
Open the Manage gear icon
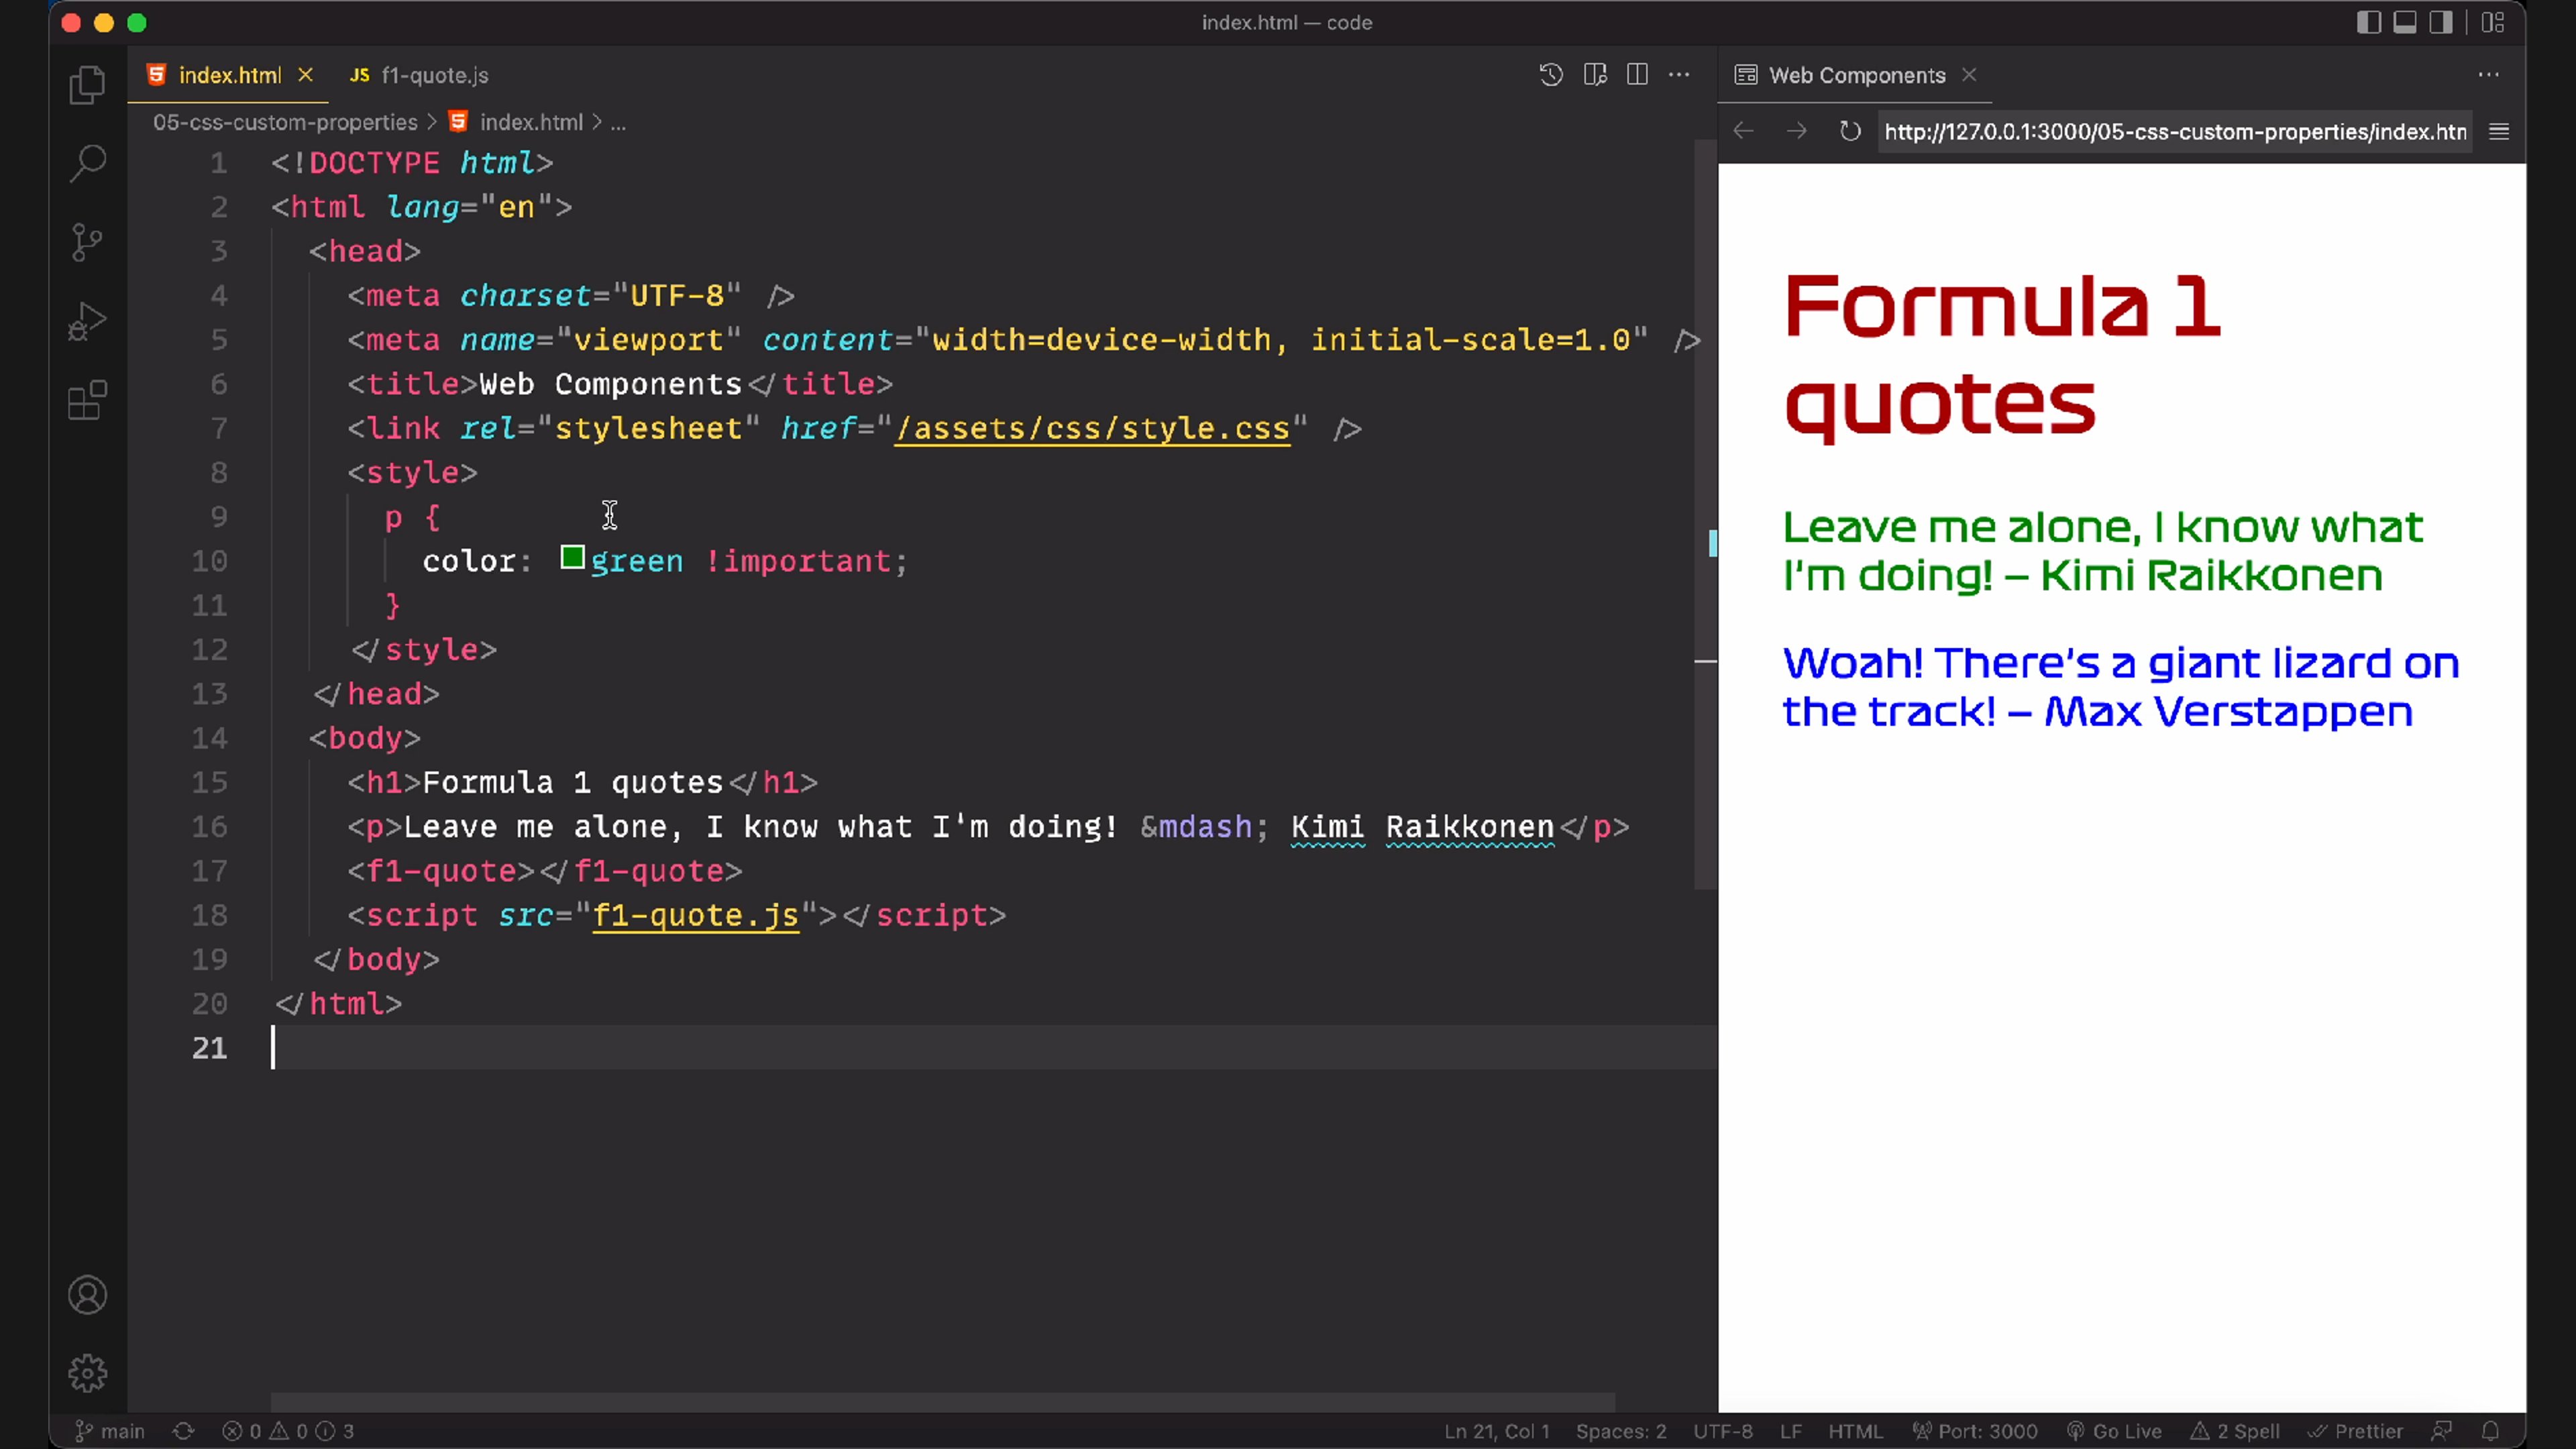point(87,1373)
